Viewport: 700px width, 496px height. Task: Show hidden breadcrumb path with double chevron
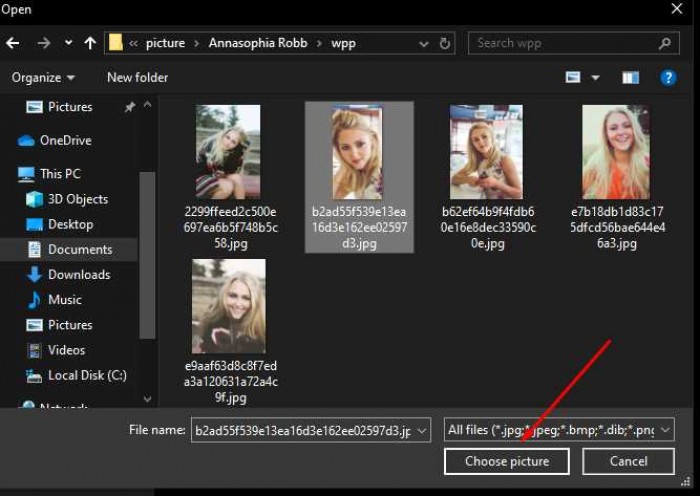[x=133, y=43]
